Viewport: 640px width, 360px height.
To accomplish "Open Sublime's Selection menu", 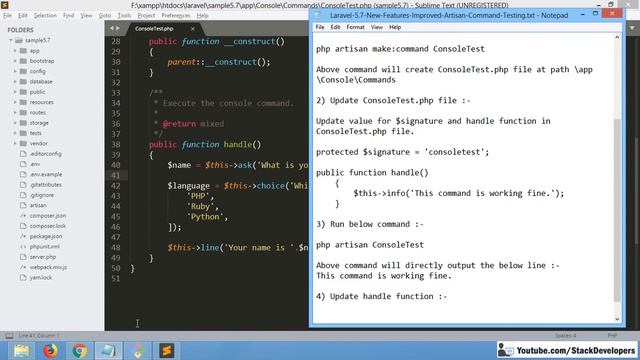I will 45,16.
